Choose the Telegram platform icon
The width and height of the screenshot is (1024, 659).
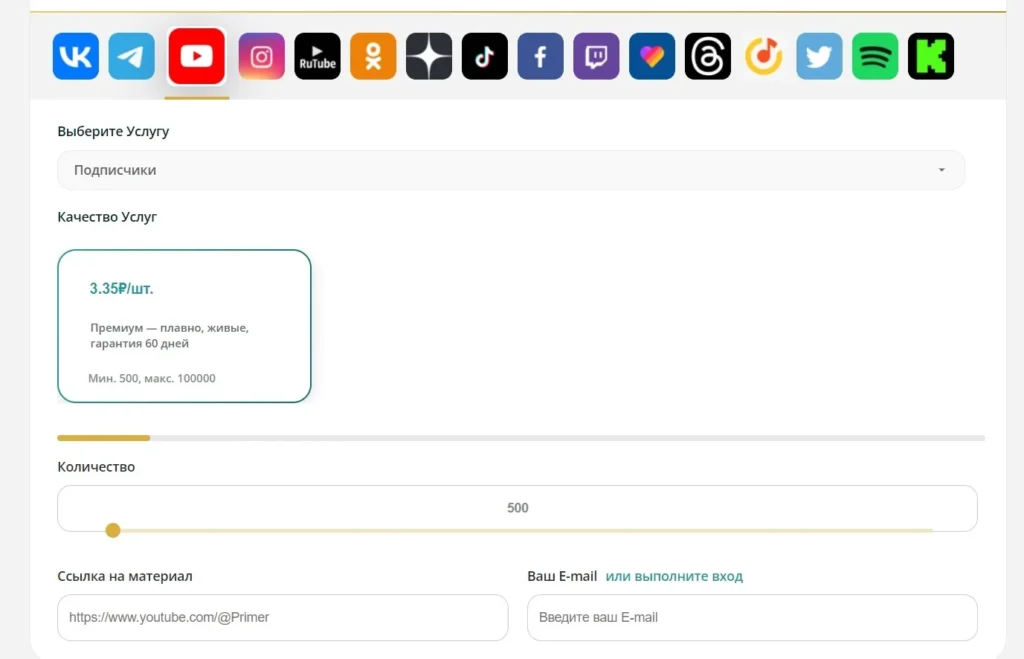131,56
